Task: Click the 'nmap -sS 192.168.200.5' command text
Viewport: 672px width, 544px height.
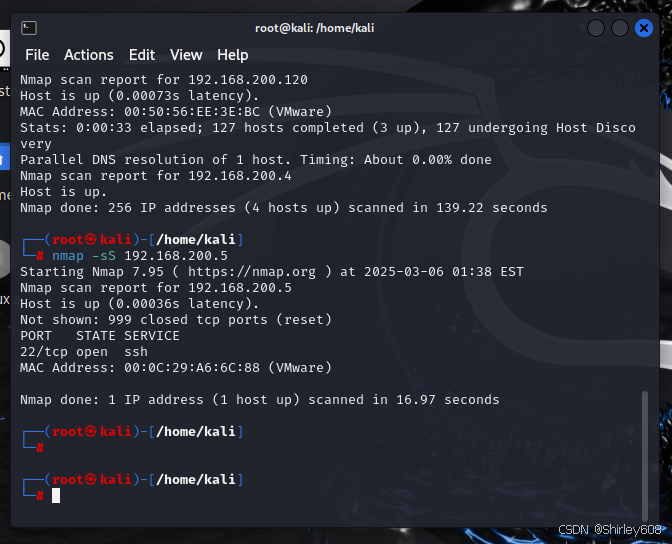Action: (140, 256)
